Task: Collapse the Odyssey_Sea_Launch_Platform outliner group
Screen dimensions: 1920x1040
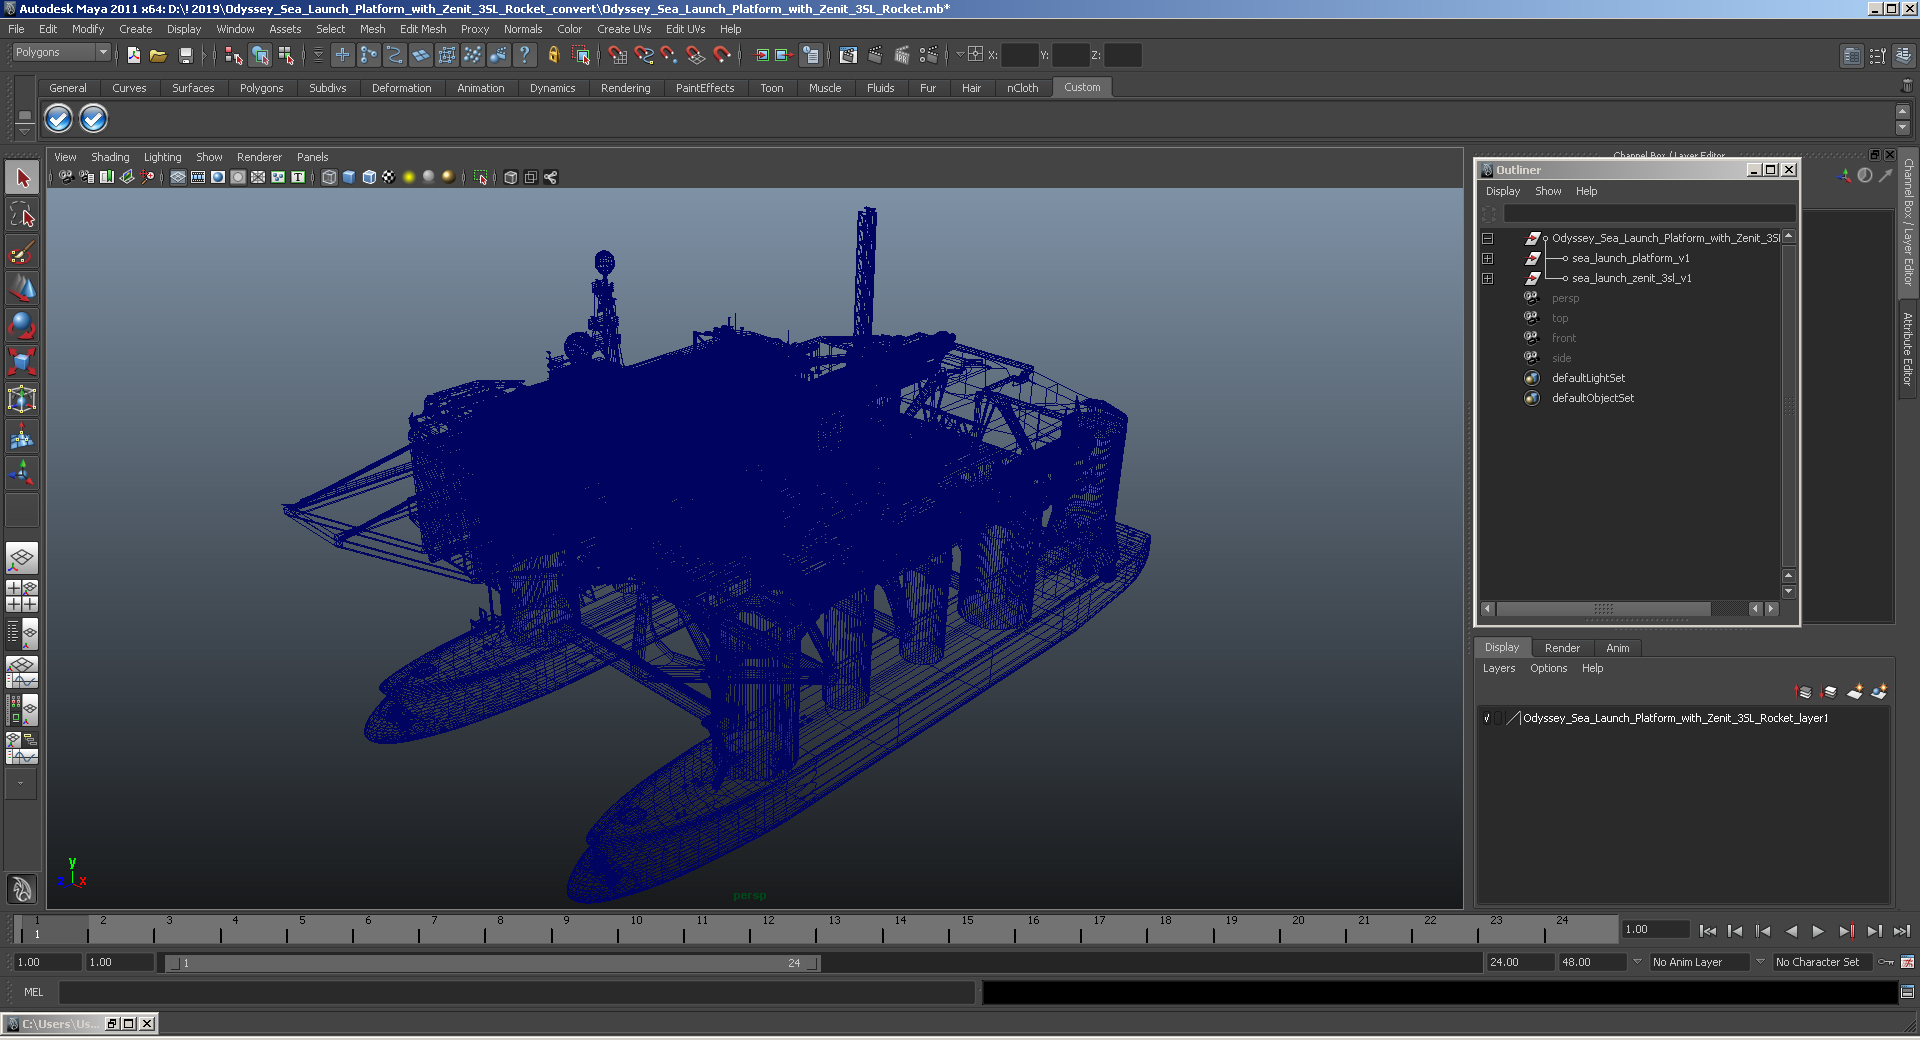Action: [x=1488, y=238]
